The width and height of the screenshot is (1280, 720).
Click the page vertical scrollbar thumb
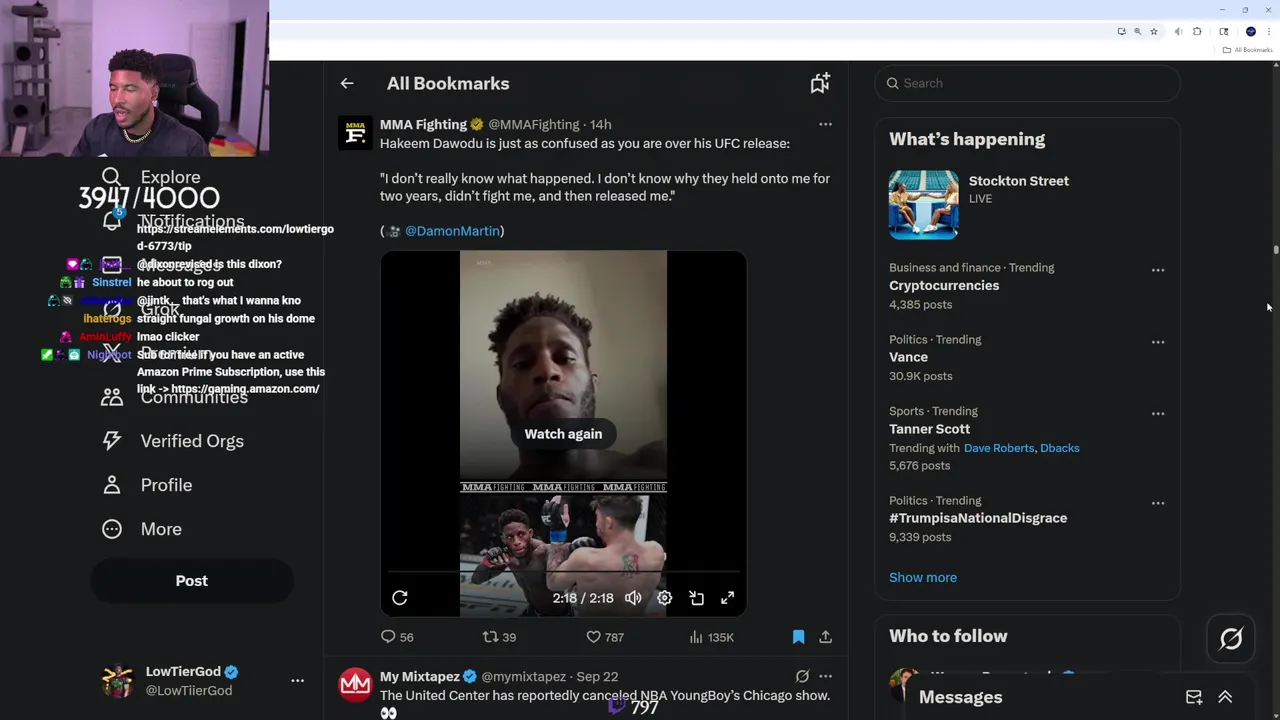pos(1276,250)
